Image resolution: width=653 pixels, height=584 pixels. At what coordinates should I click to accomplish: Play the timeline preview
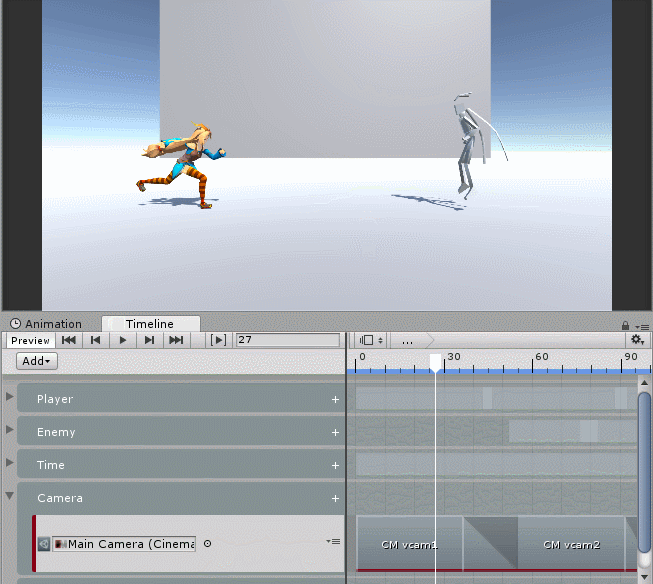pos(122,340)
